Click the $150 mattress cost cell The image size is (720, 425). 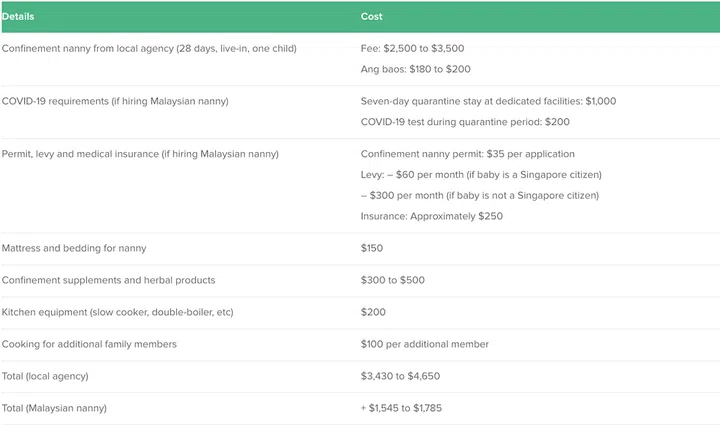(x=371, y=248)
